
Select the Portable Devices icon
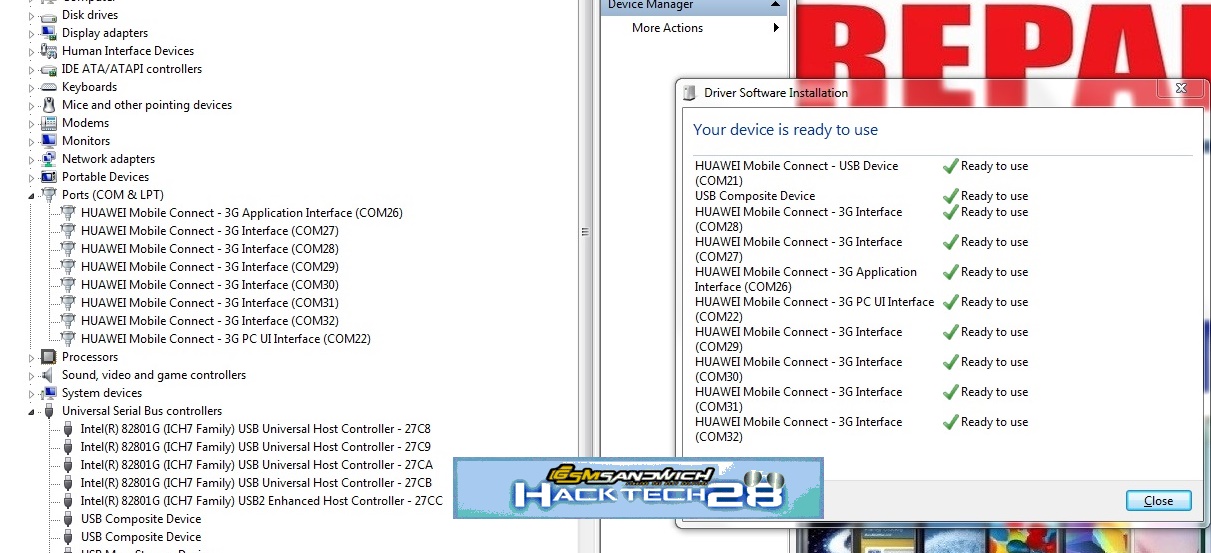pyautogui.click(x=48, y=177)
